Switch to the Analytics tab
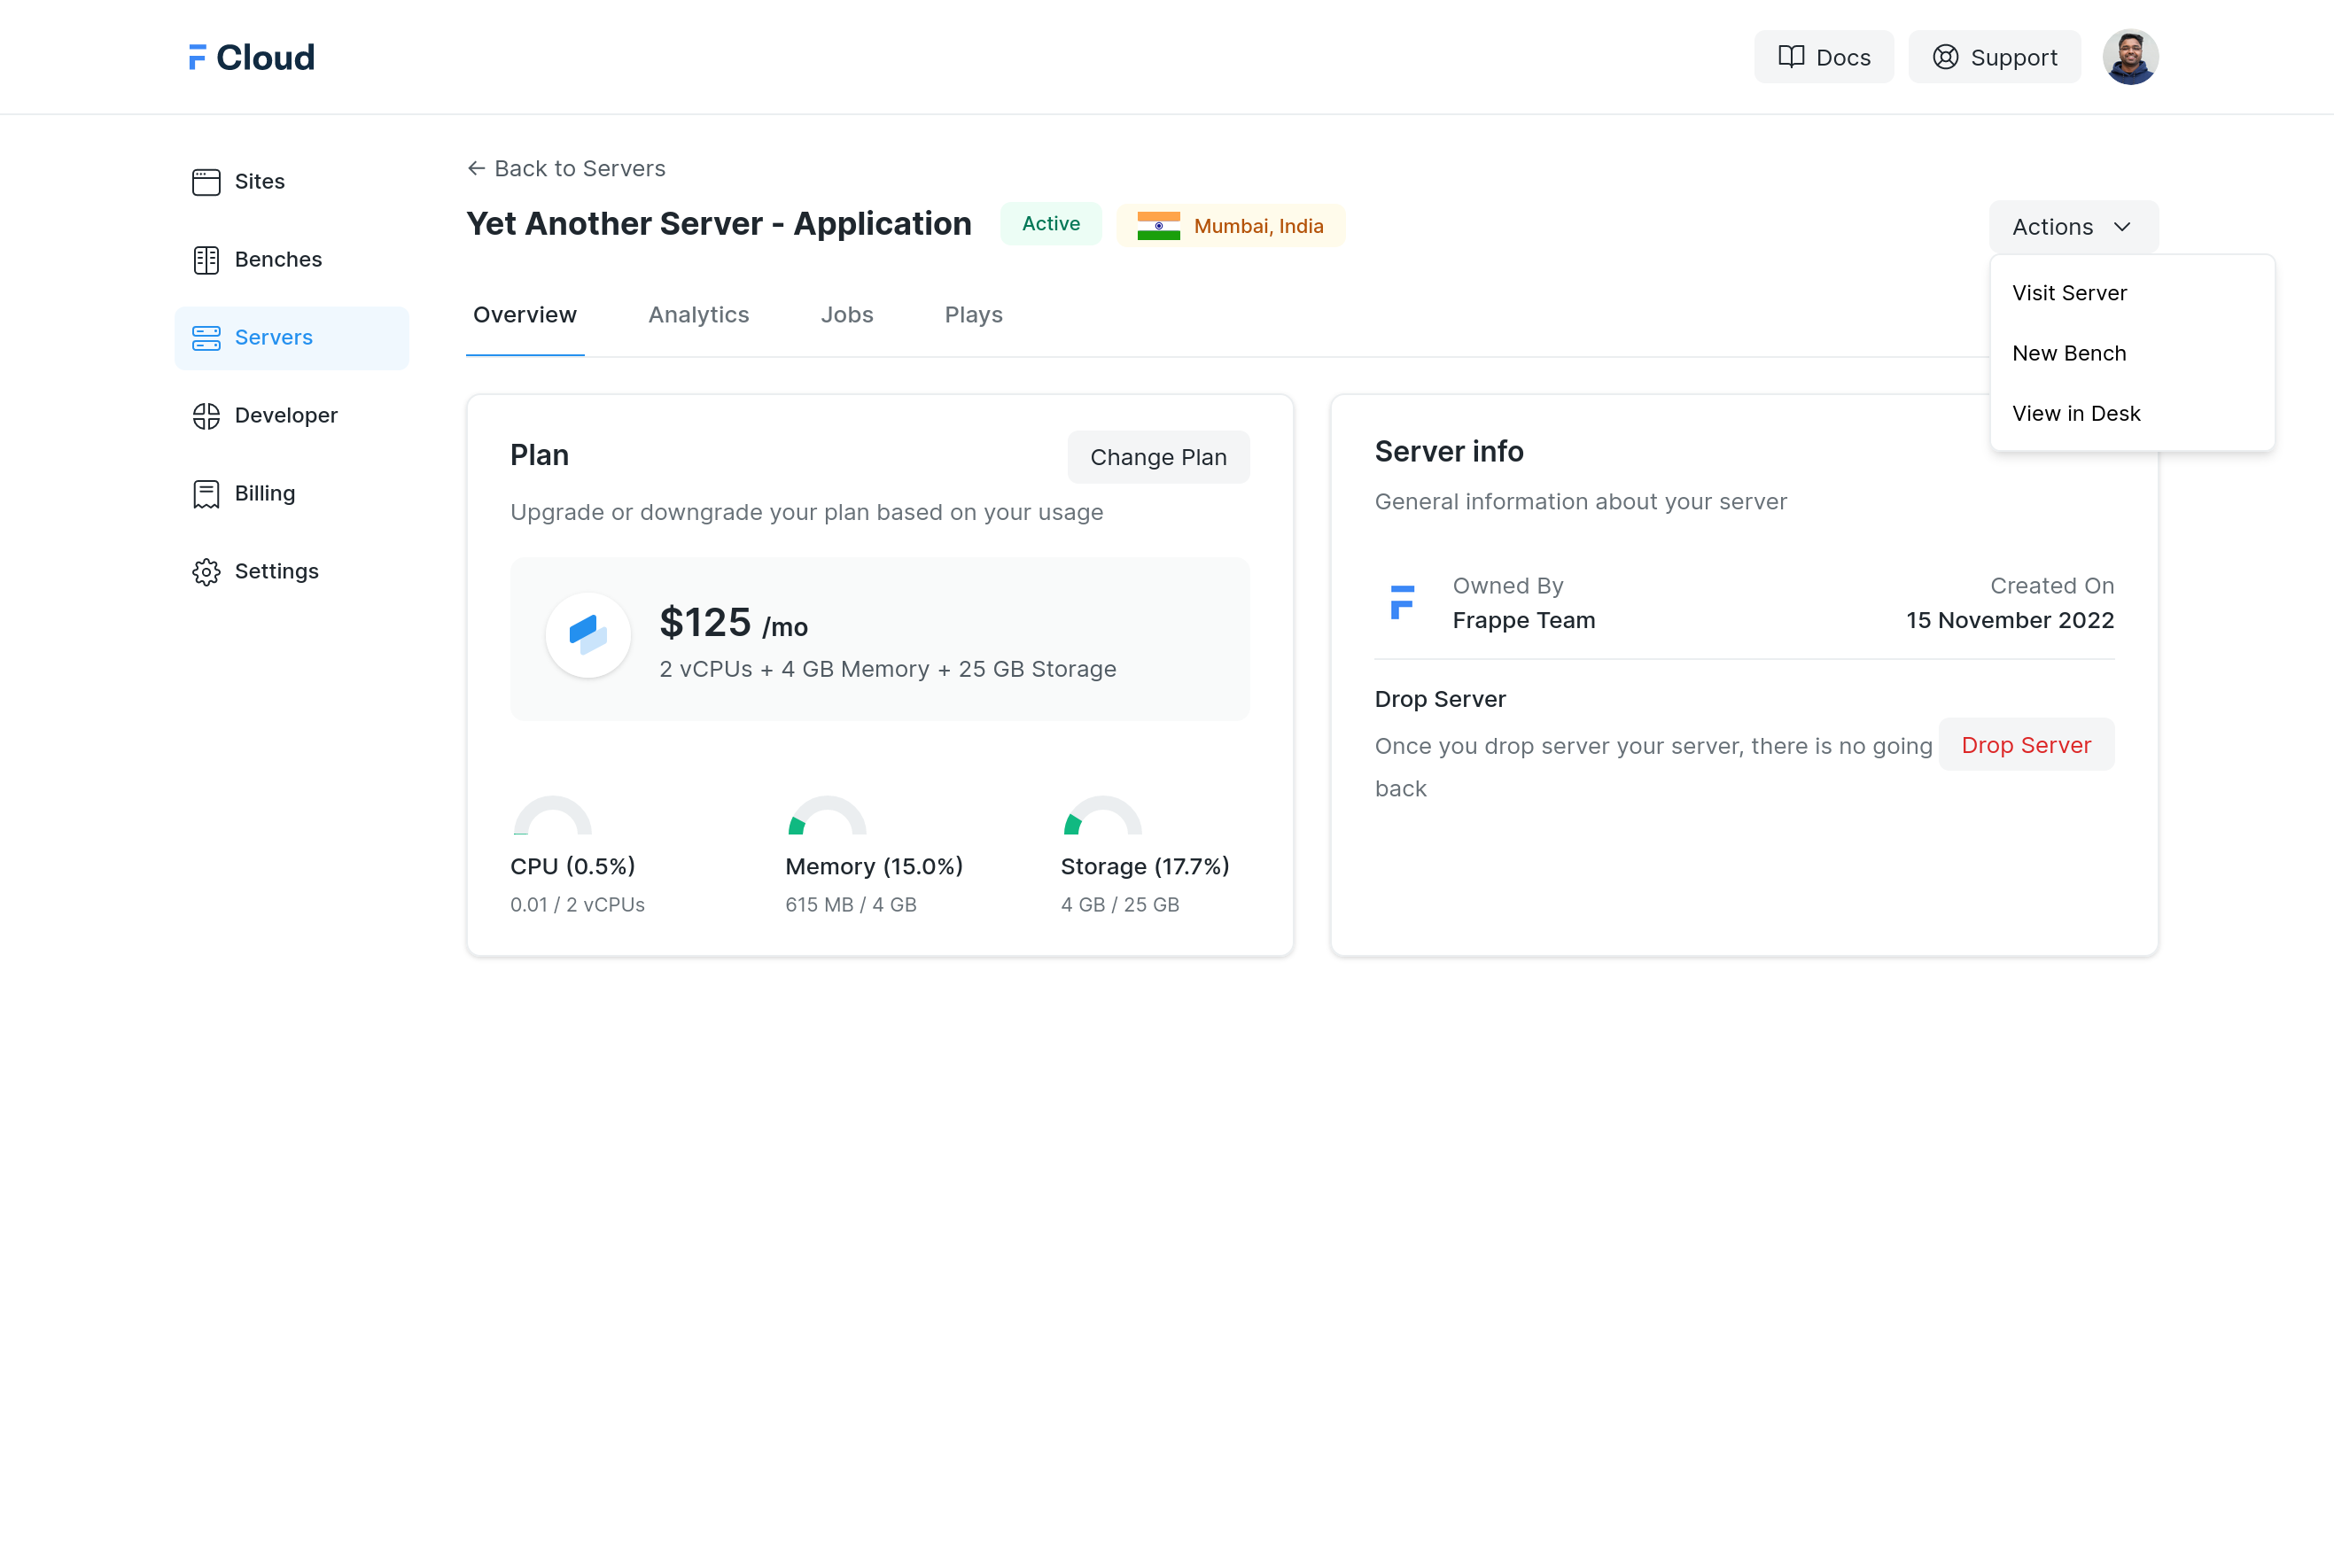2334x1568 pixels. point(698,315)
